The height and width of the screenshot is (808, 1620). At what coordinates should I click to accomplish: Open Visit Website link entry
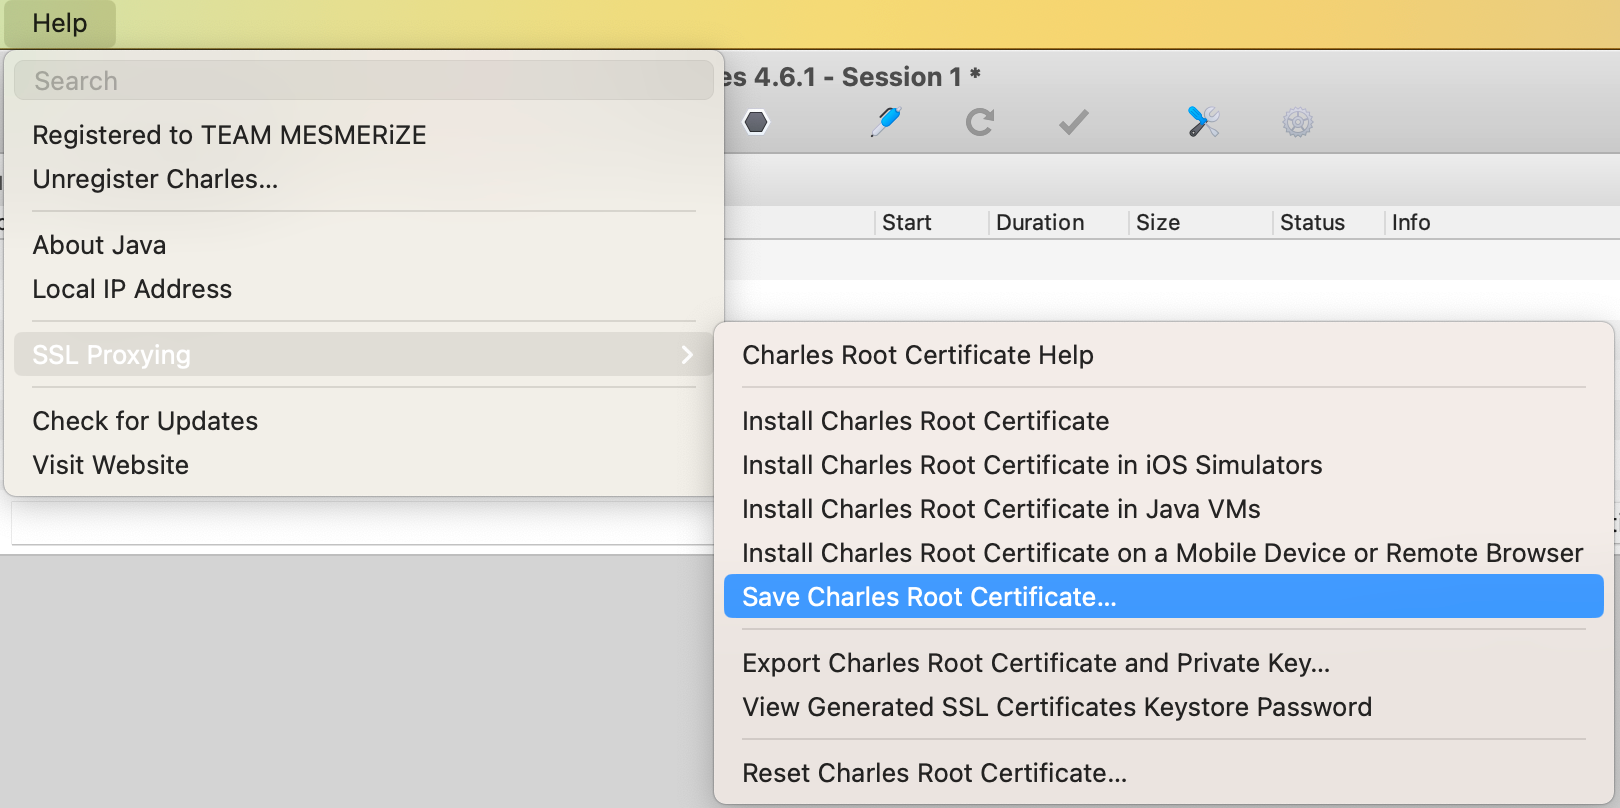coord(110,465)
